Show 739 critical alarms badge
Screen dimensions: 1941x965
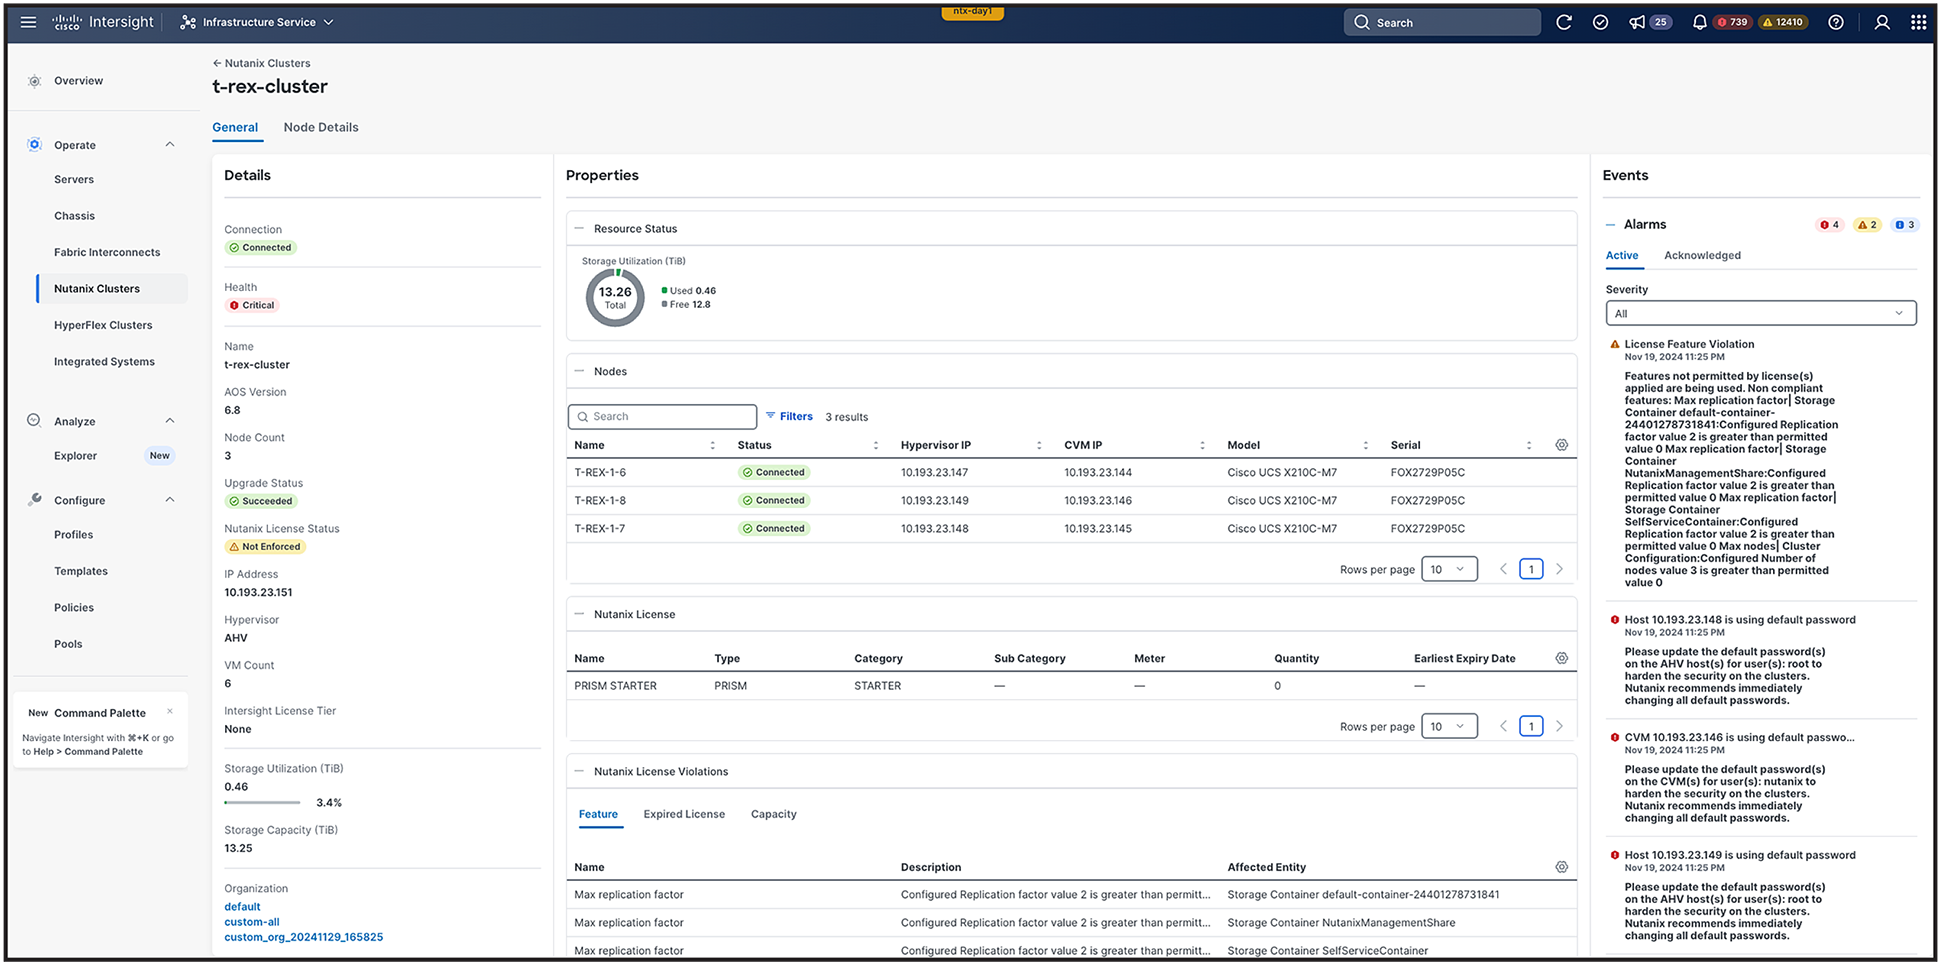tap(1733, 22)
